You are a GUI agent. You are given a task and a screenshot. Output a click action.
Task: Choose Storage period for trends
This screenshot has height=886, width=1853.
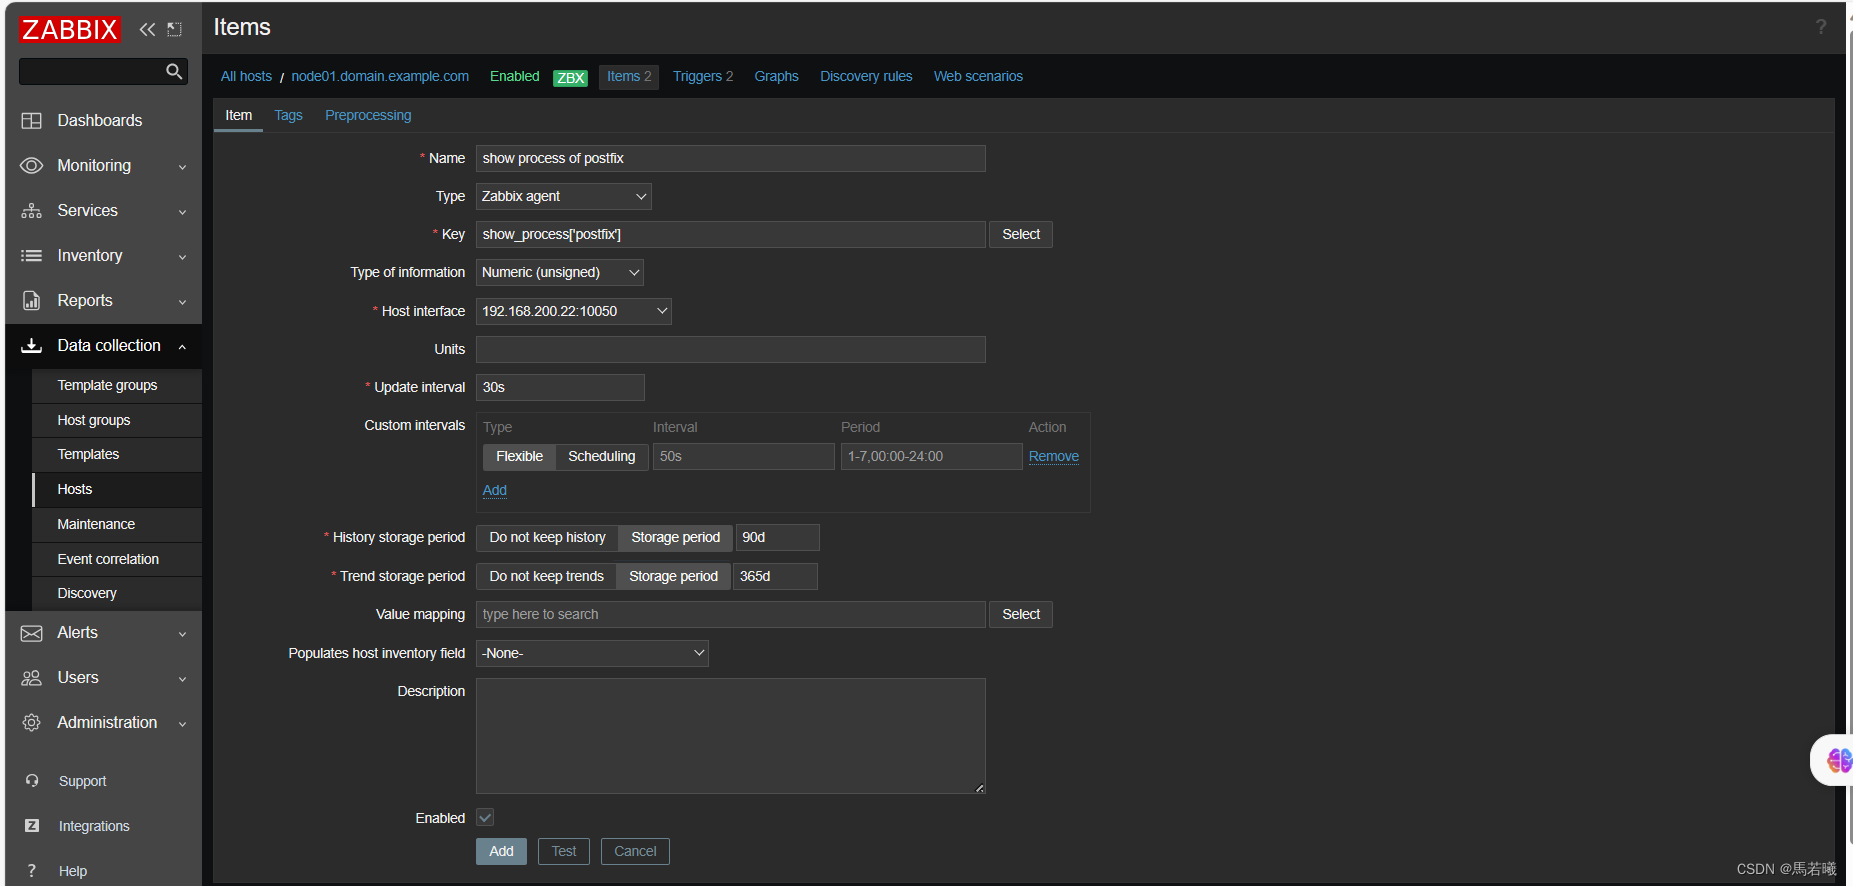pyautogui.click(x=673, y=576)
